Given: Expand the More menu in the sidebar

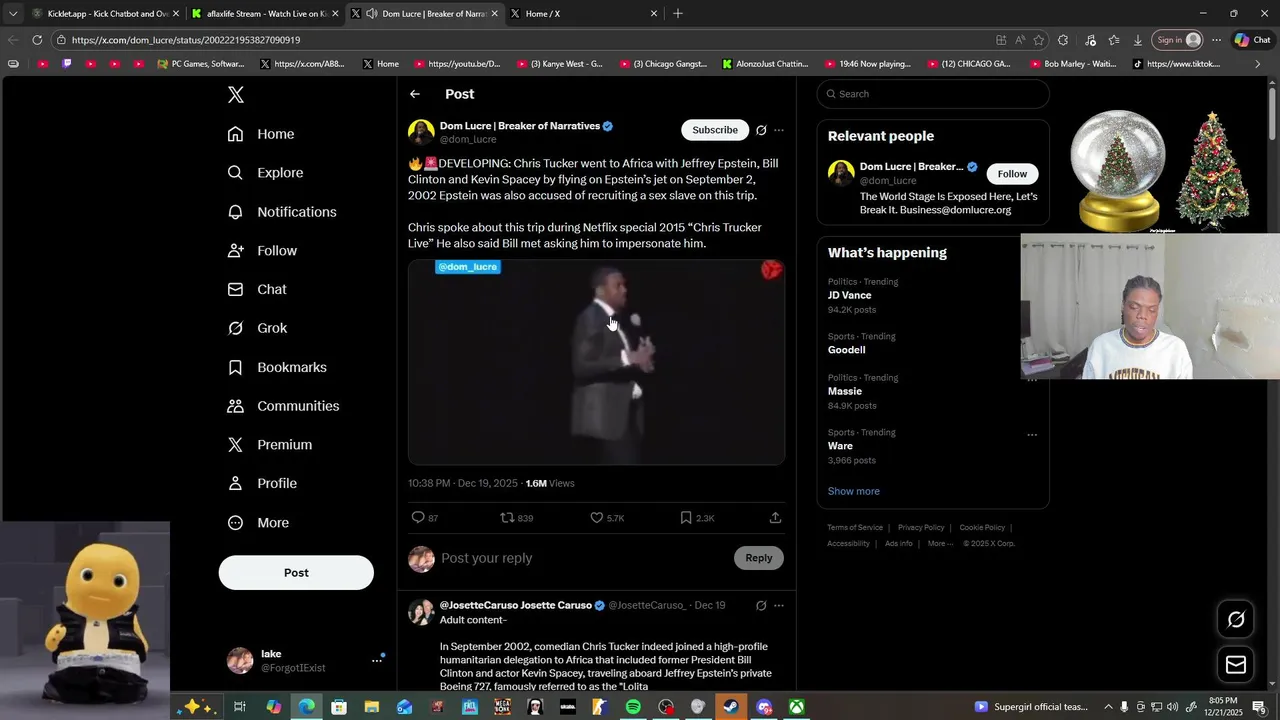Looking at the screenshot, I should (x=258, y=523).
